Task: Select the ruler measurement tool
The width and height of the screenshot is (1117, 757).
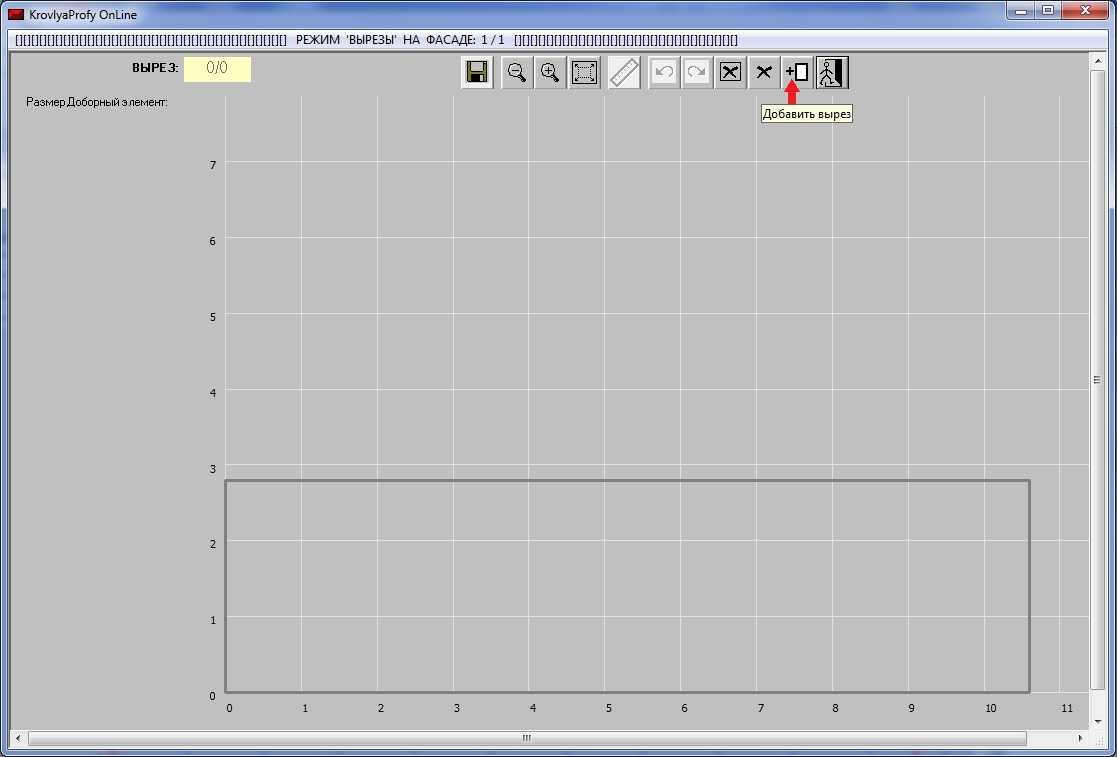Action: pyautogui.click(x=624, y=72)
